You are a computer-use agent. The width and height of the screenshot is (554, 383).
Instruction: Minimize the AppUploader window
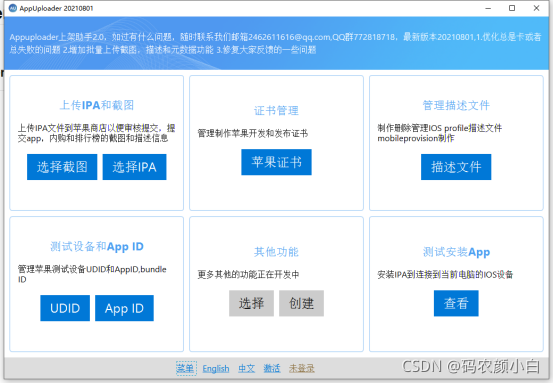point(488,8)
